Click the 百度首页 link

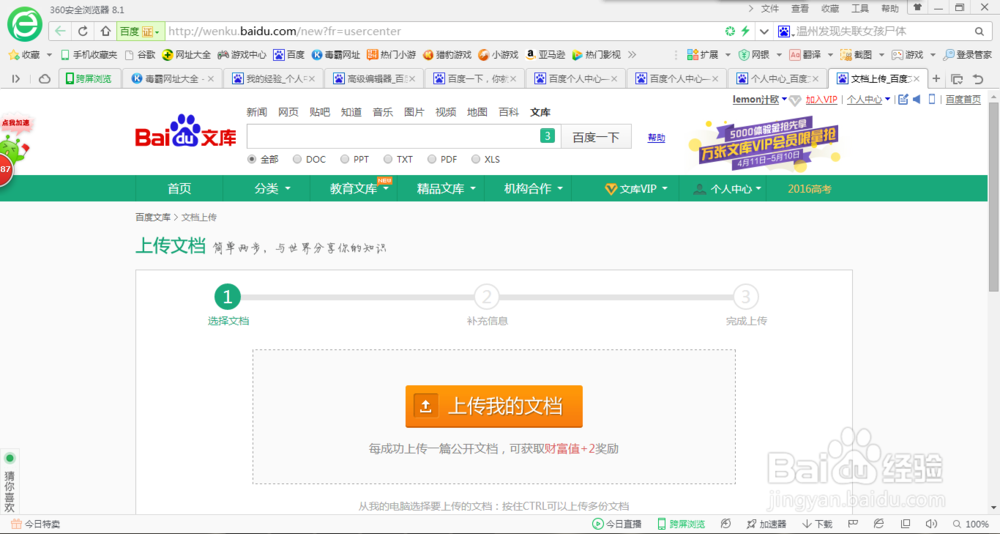[963, 100]
